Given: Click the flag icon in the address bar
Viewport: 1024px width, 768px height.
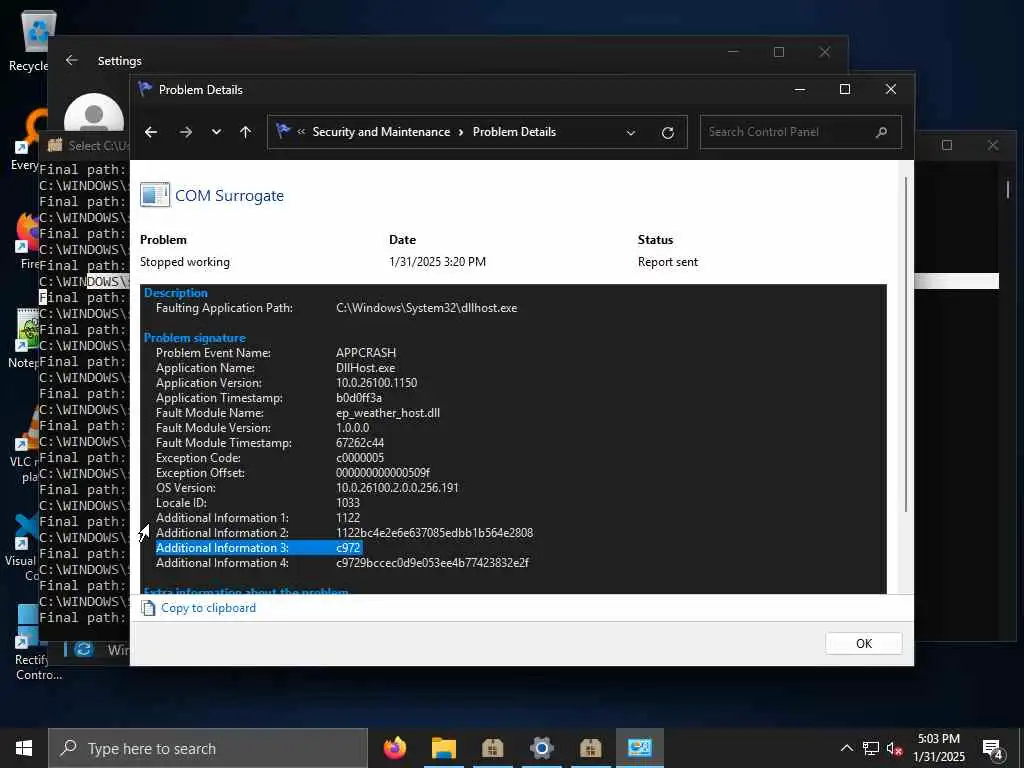Looking at the screenshot, I should coord(283,131).
